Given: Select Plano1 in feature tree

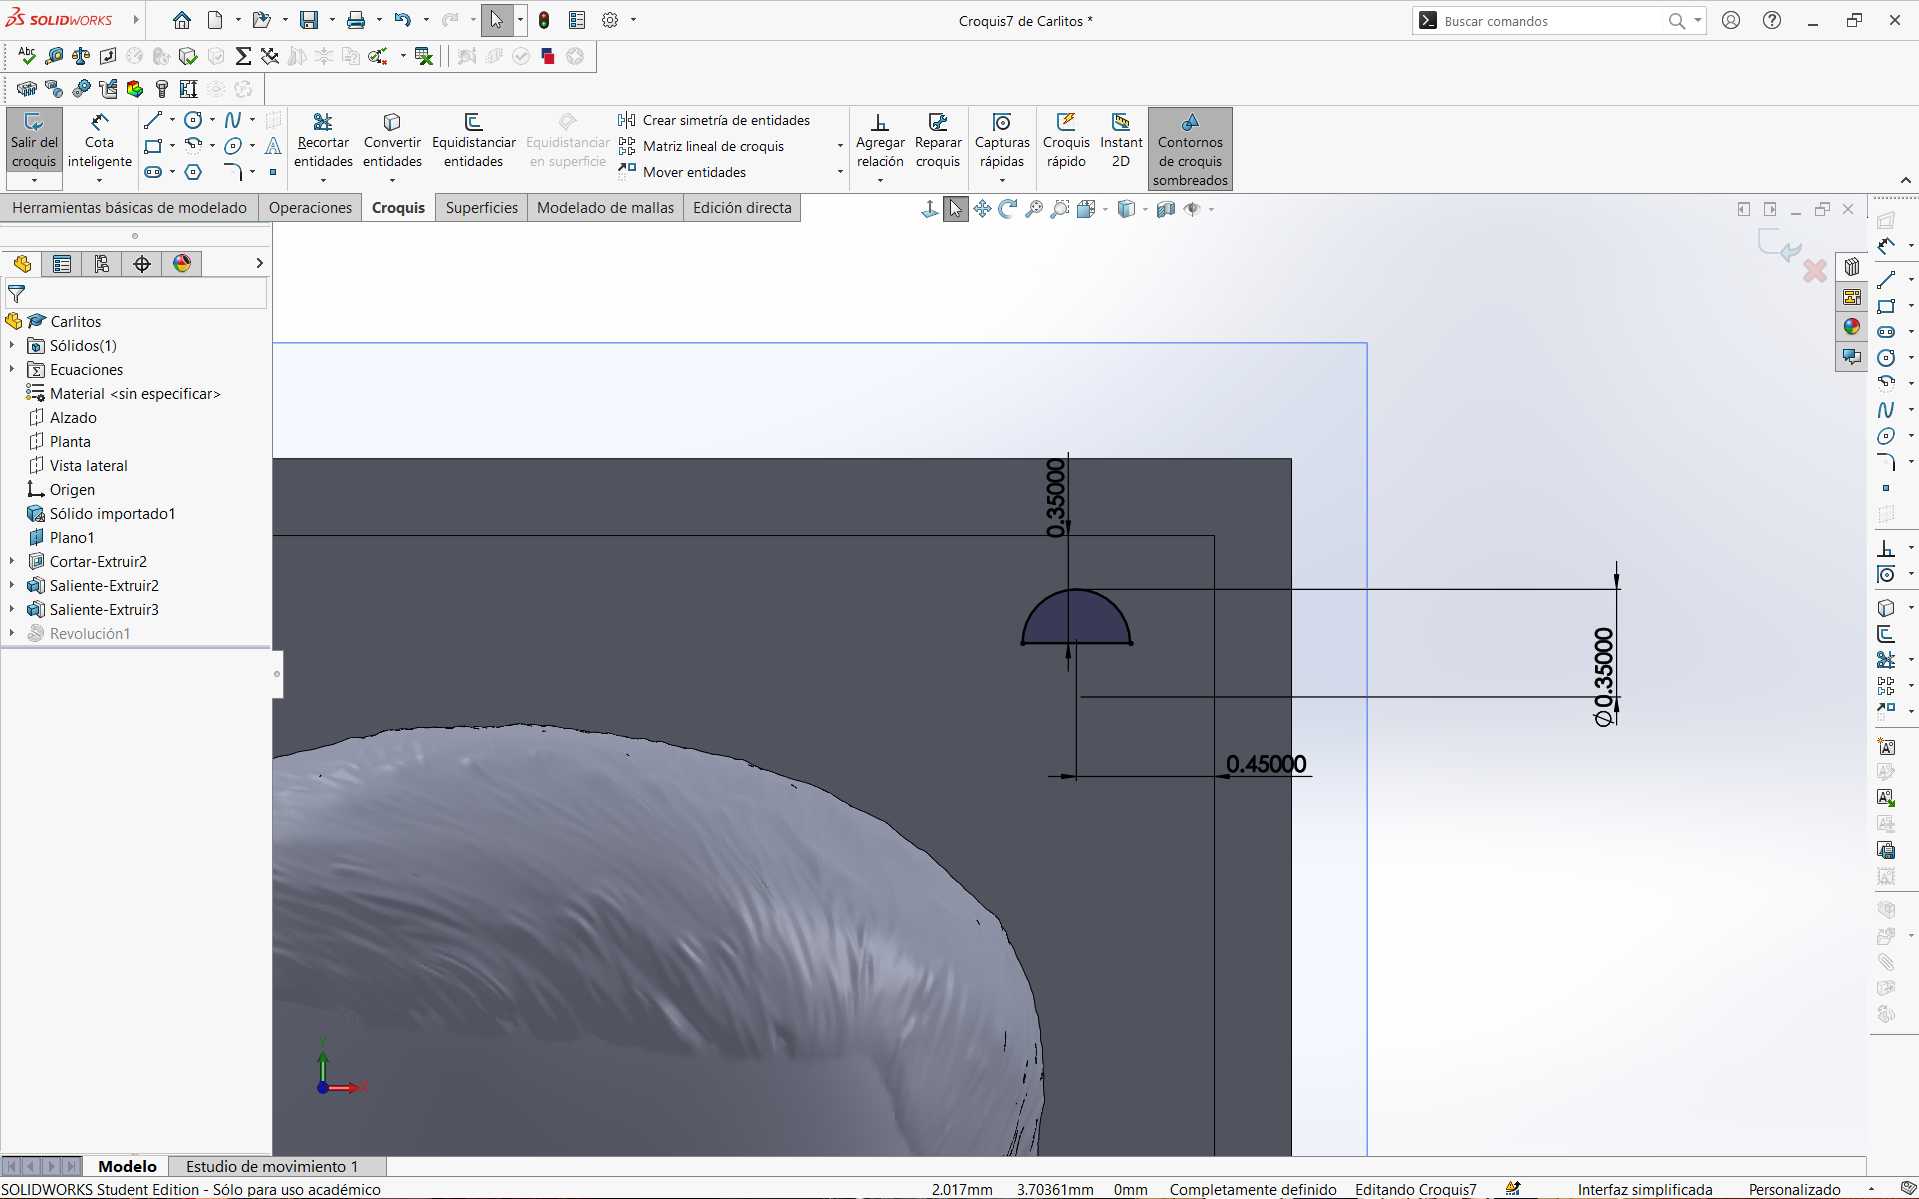Looking at the screenshot, I should (72, 537).
